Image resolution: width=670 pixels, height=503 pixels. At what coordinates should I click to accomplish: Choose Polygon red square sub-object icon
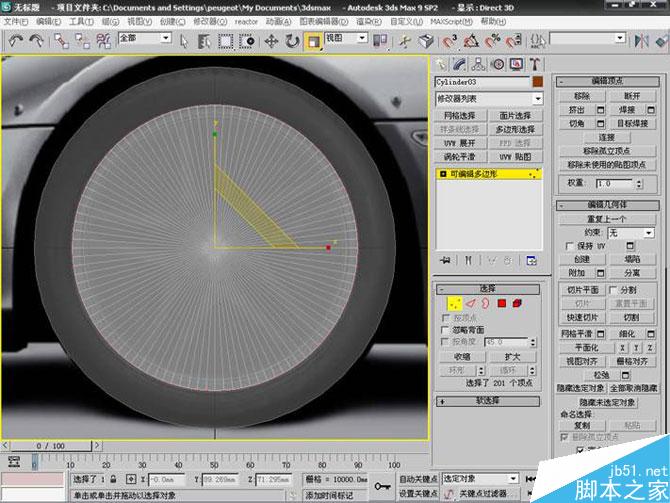point(502,303)
